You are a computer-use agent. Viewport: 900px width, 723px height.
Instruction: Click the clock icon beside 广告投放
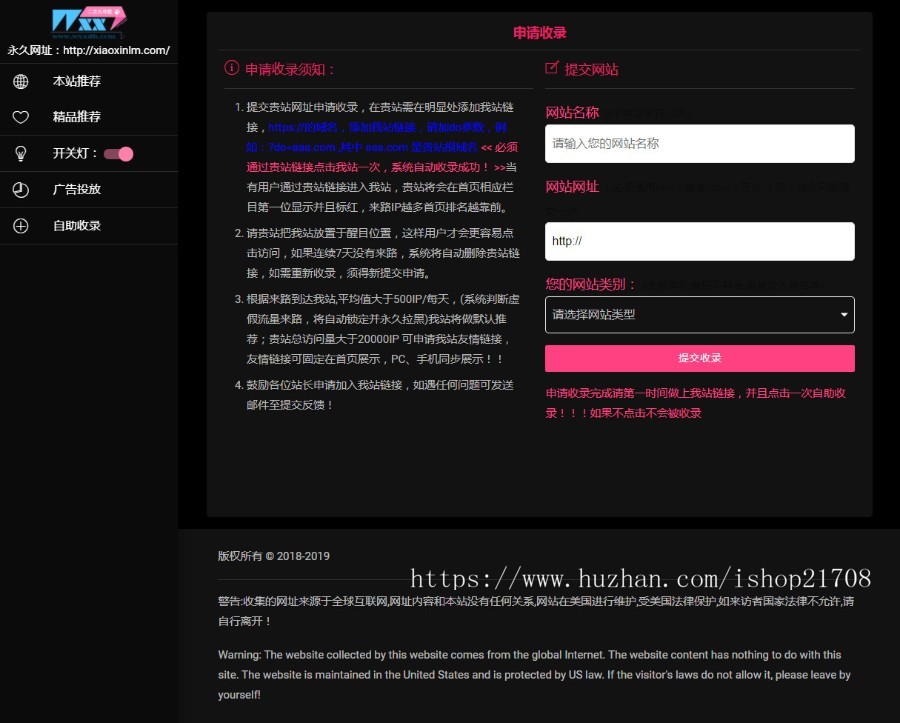pyautogui.click(x=21, y=189)
